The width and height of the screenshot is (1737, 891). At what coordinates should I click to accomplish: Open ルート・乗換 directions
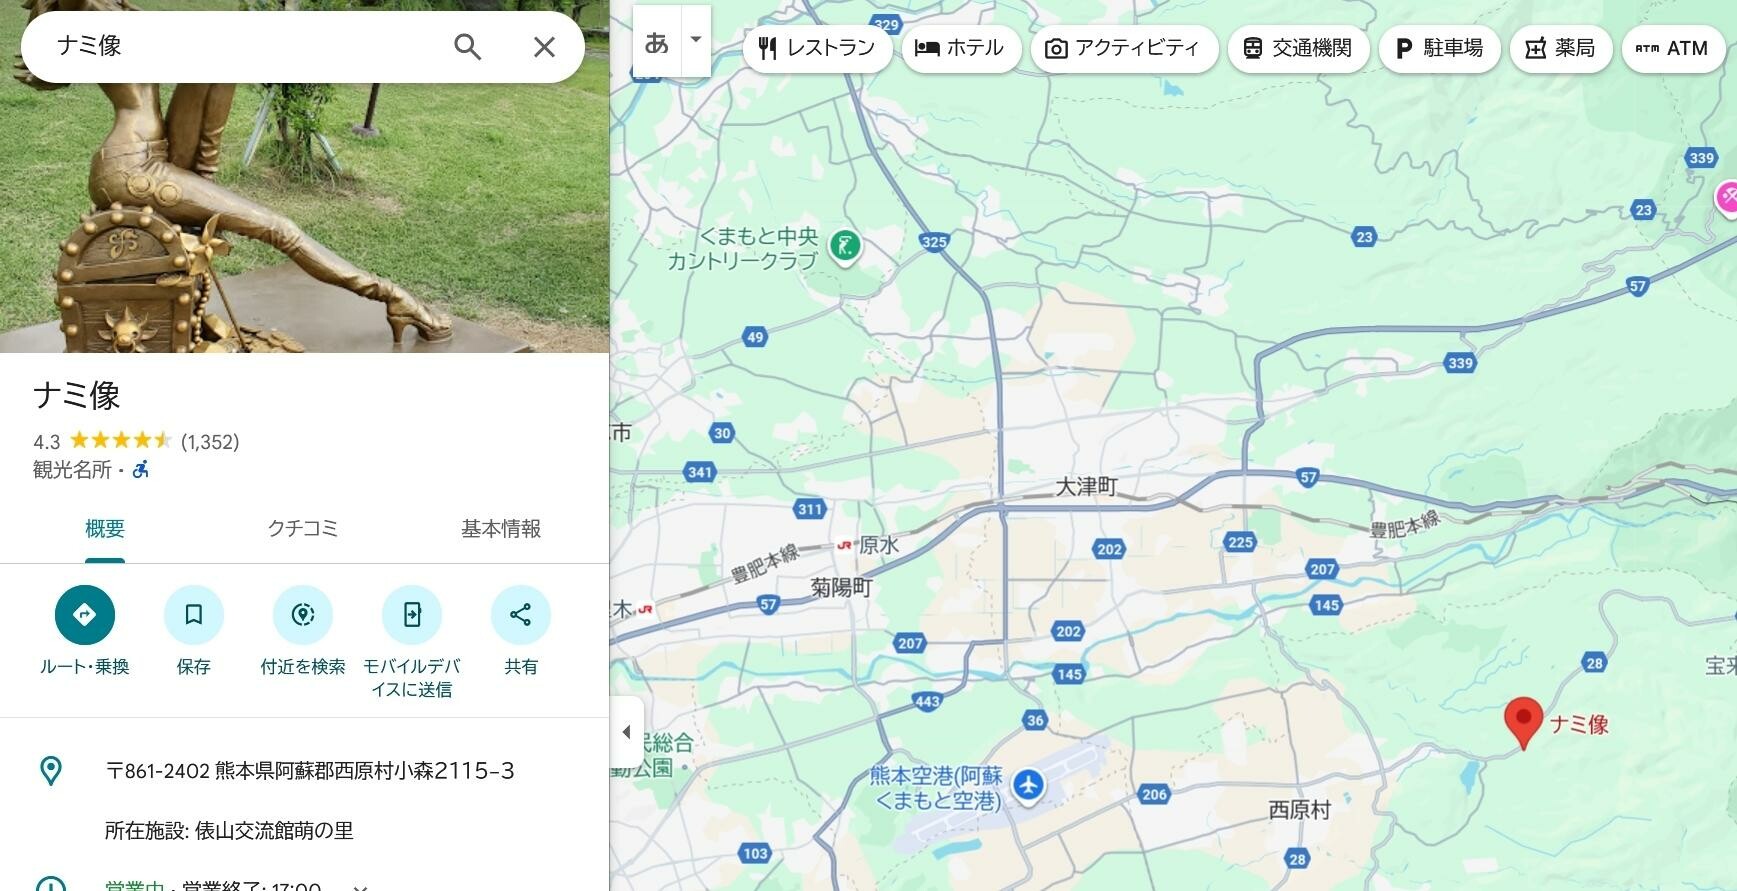tap(85, 614)
